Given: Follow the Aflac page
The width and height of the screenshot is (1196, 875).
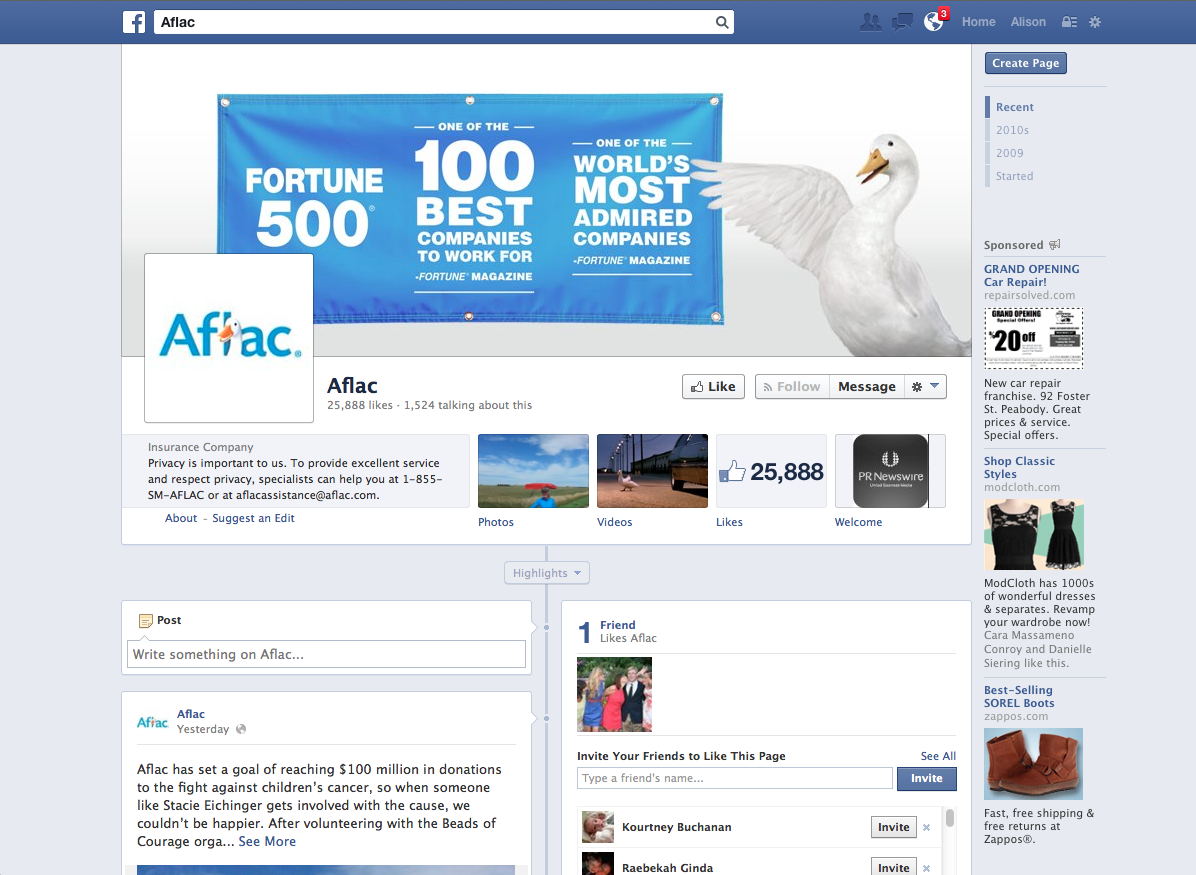Looking at the screenshot, I should coord(791,386).
